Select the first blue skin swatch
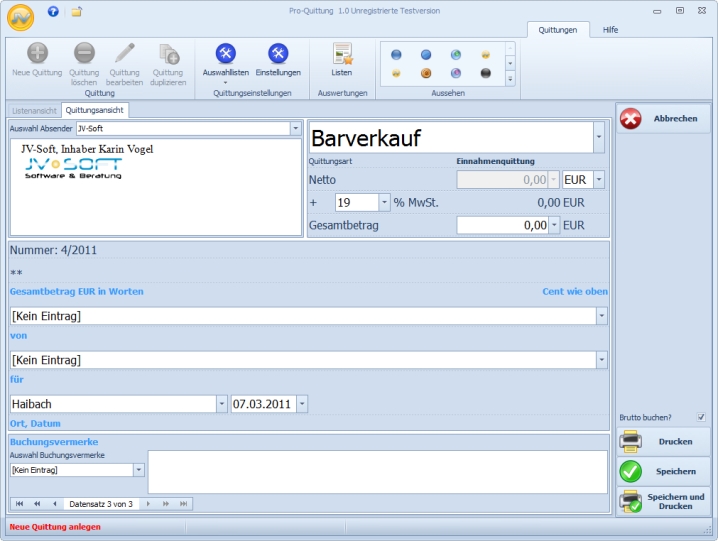Image resolution: width=718 pixels, height=541 pixels. pos(396,54)
